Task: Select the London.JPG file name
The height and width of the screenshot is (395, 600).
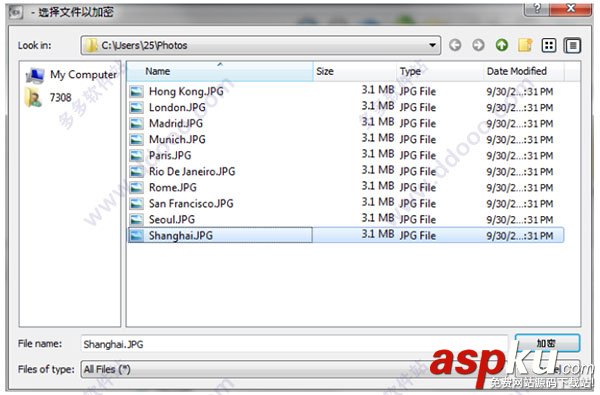Action: [177, 108]
